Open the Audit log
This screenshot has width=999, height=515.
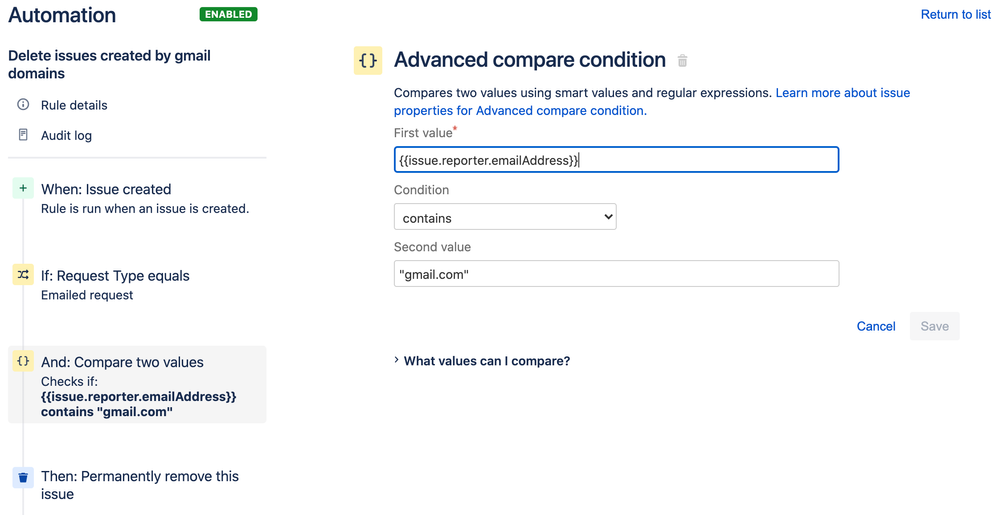[66, 135]
